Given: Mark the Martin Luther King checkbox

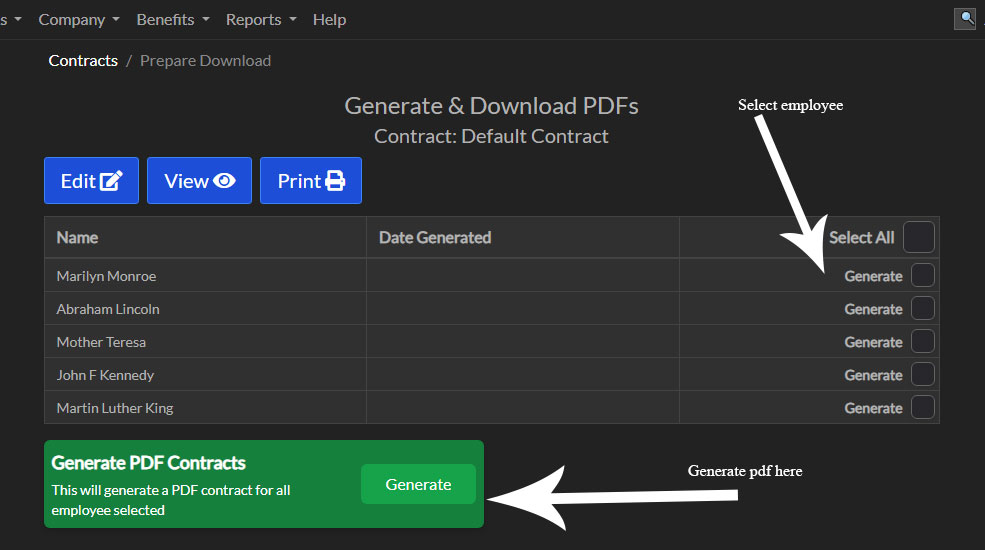Looking at the screenshot, I should click(x=922, y=407).
